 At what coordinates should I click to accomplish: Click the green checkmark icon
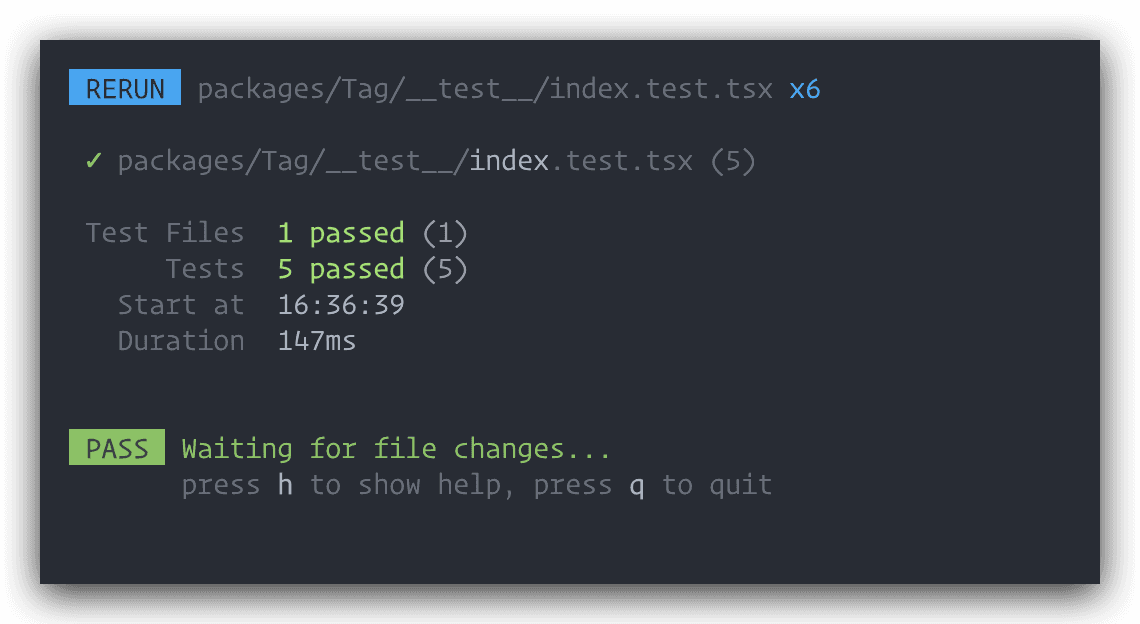click(x=93, y=161)
